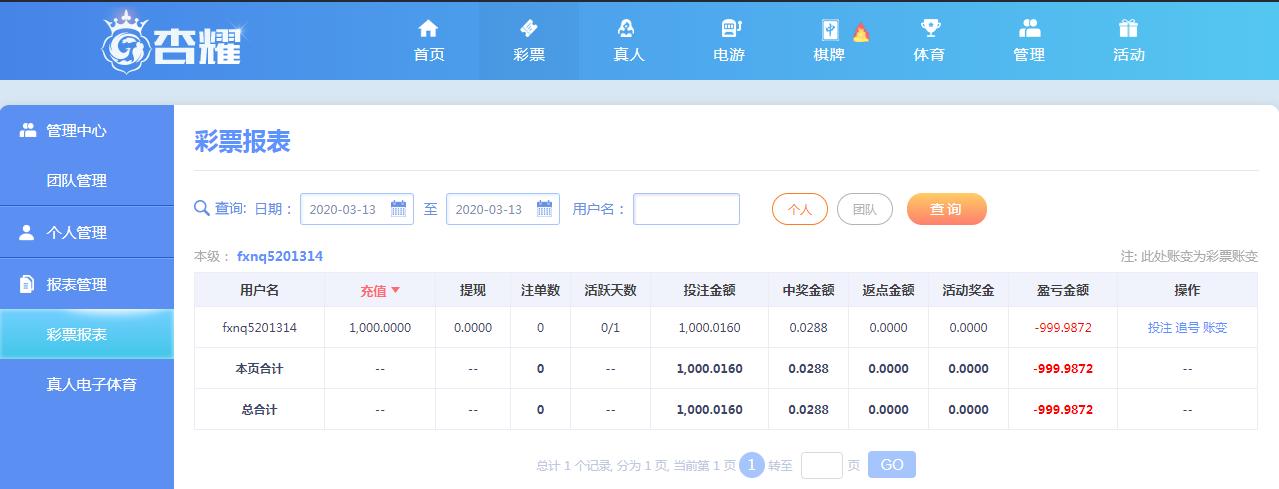Expand the 管理中心 sidebar section
Screen dimensions: 1279x489
pyautogui.click(x=87, y=130)
